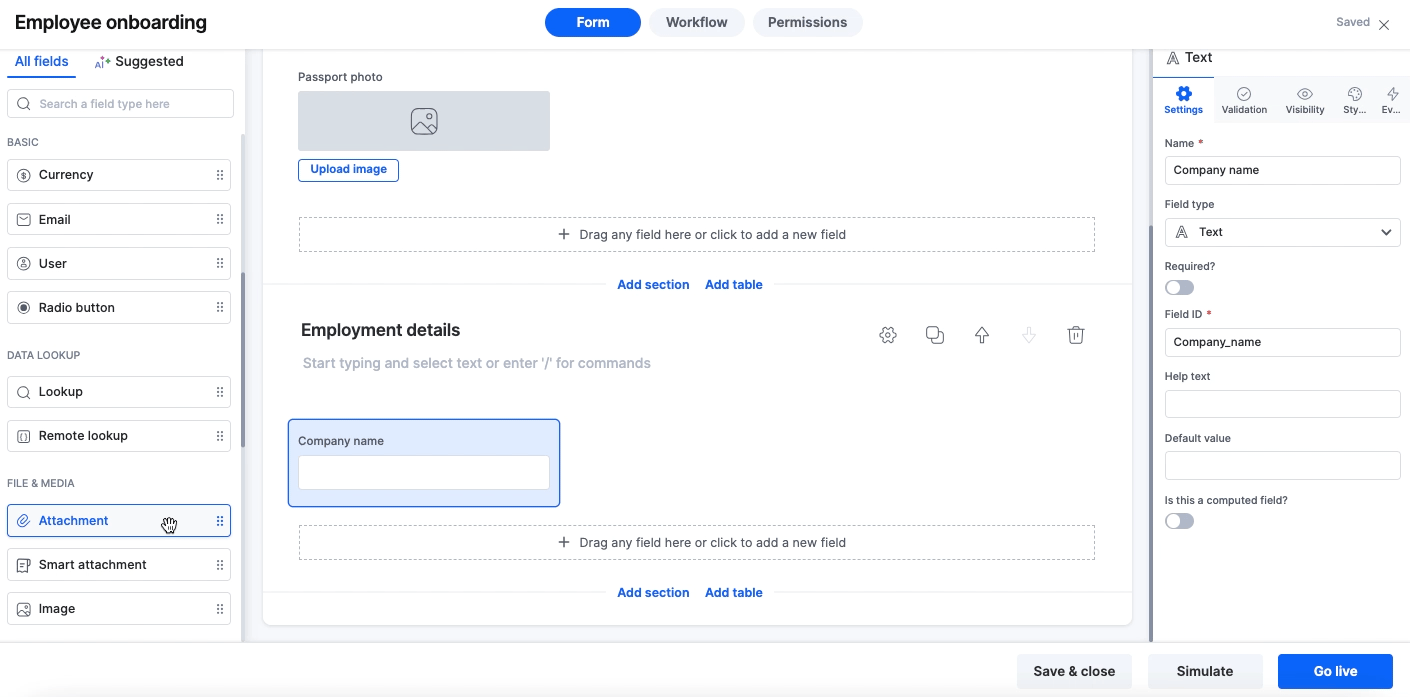
Task: Click the Name input field
Action: [1282, 170]
